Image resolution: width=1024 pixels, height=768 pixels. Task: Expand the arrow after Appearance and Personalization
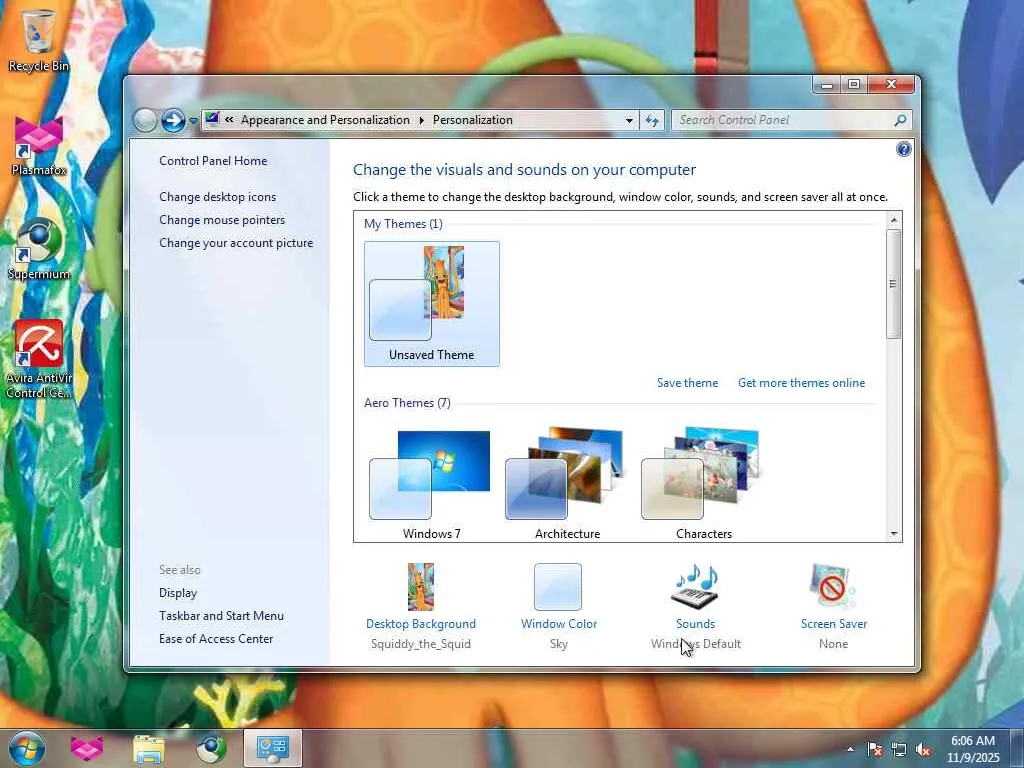[x=421, y=120]
